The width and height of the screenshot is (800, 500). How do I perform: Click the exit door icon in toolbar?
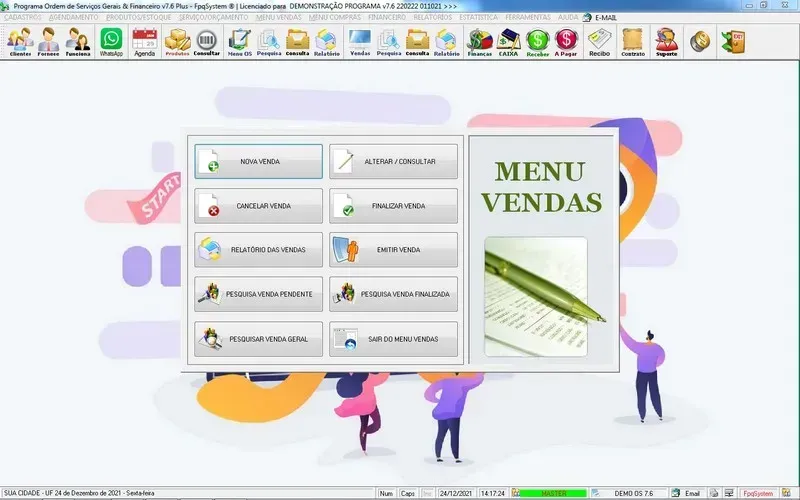tap(737, 41)
